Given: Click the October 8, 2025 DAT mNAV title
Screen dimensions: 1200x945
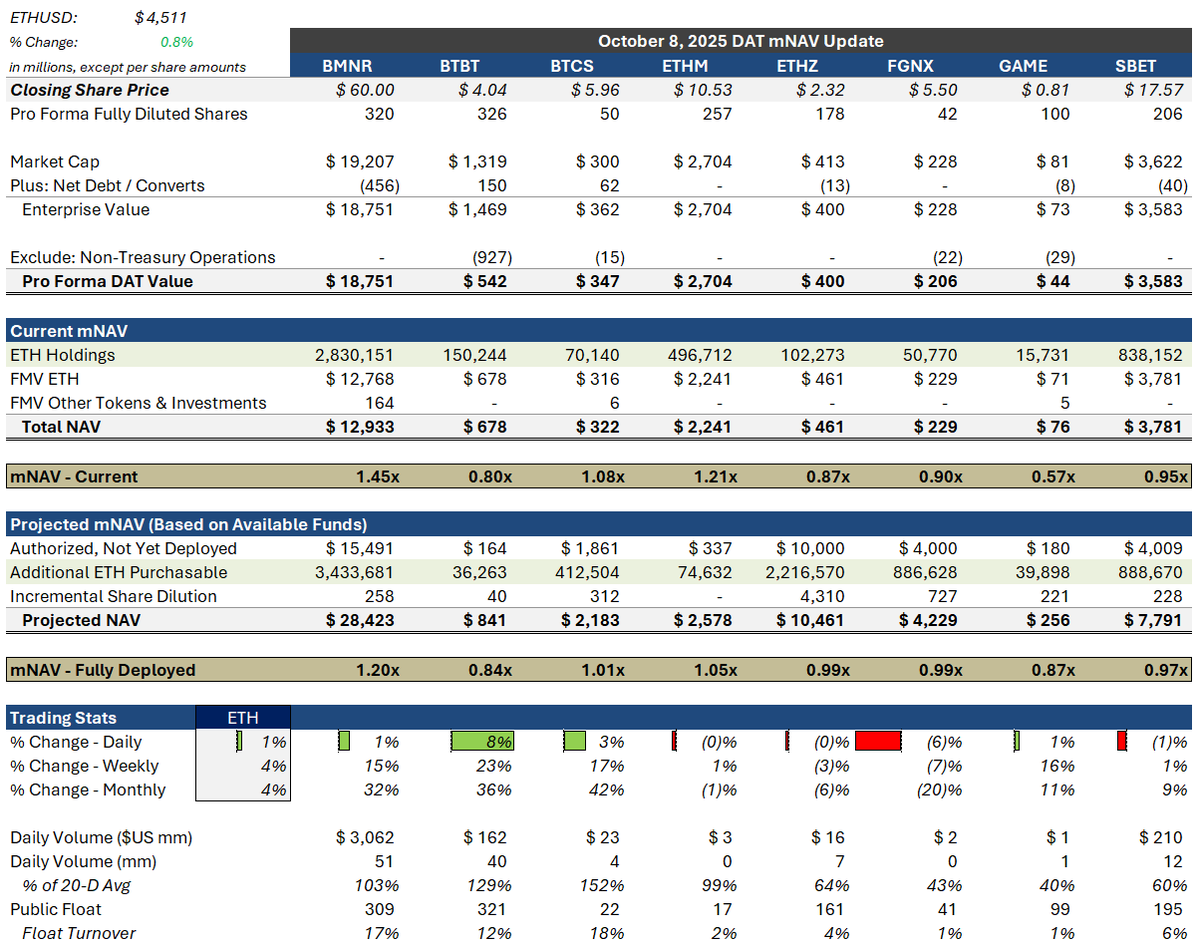Looking at the screenshot, I should [x=740, y=41].
